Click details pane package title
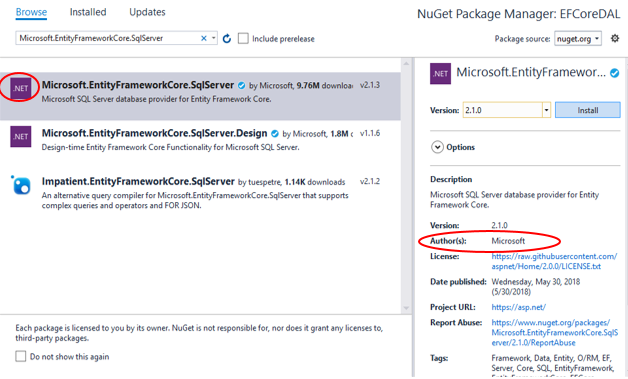 pyautogui.click(x=531, y=73)
